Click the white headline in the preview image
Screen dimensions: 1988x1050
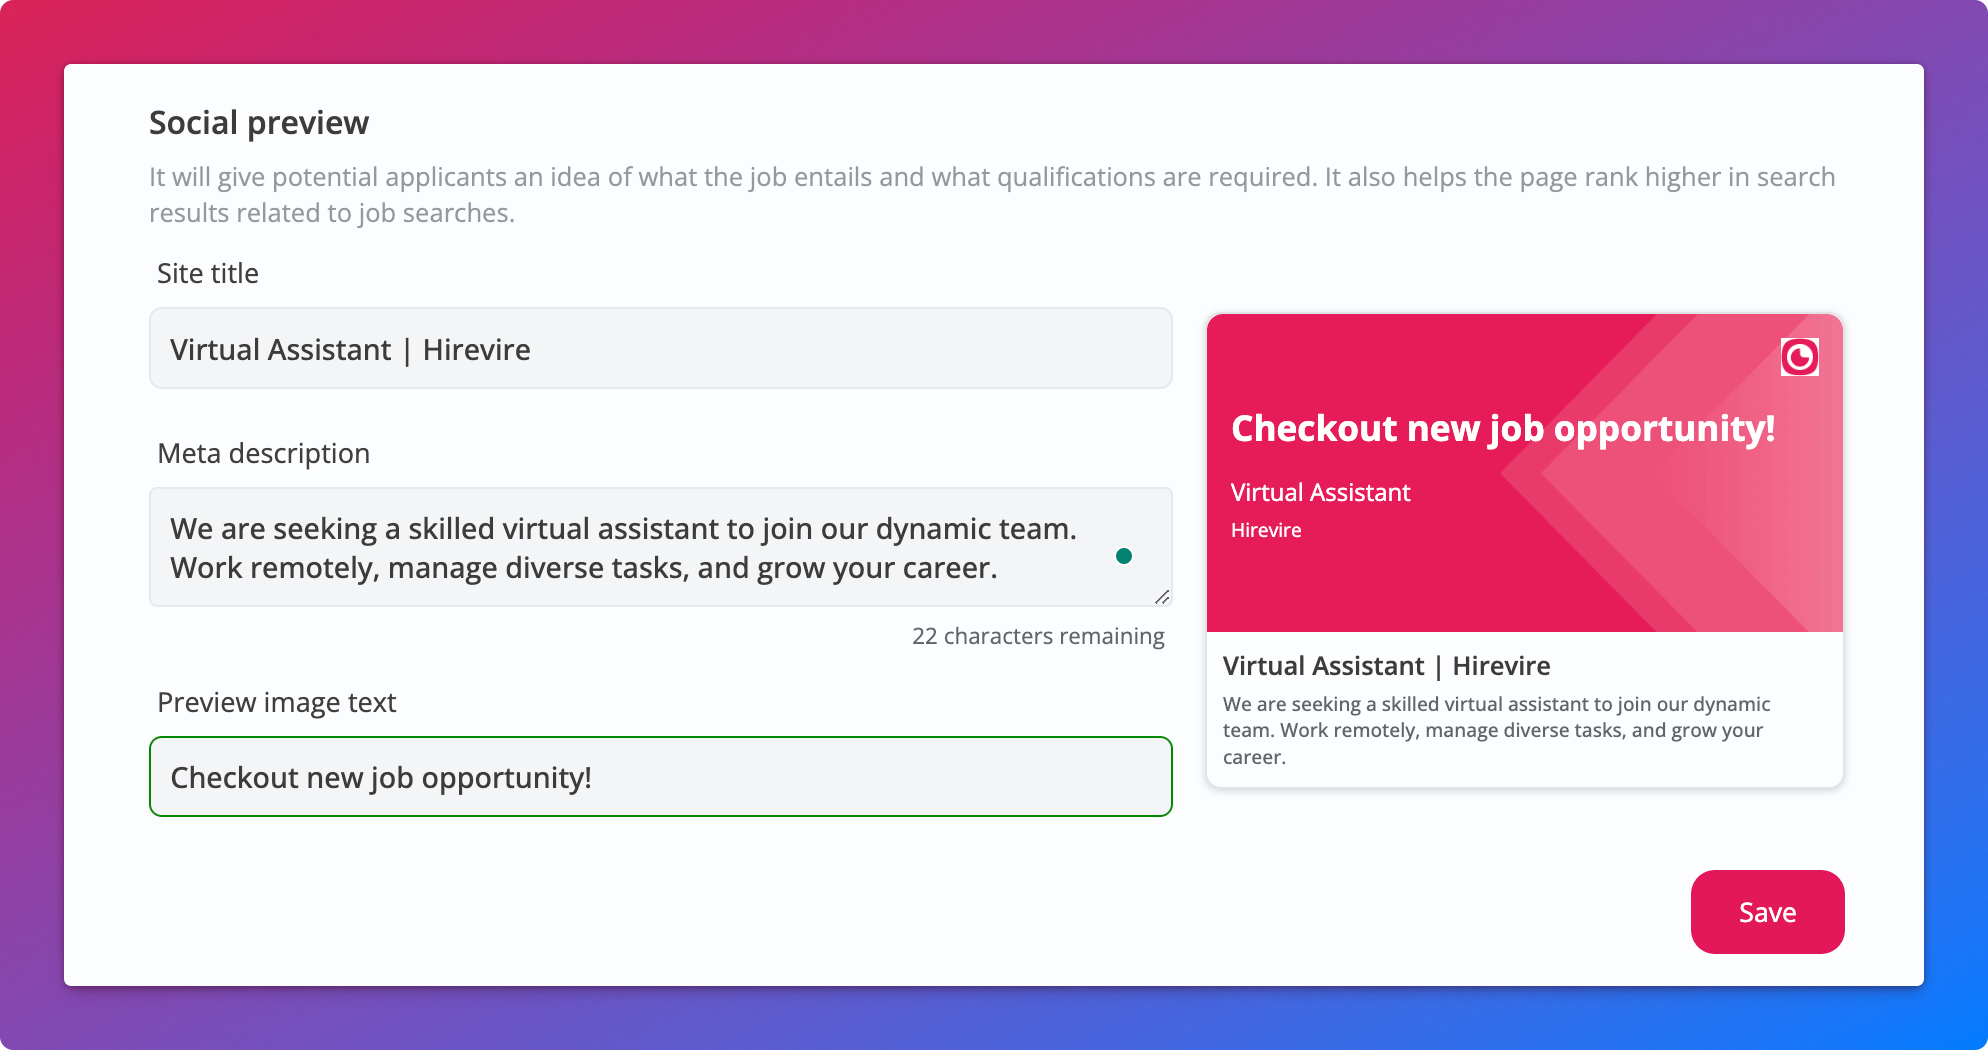pyautogui.click(x=1502, y=428)
